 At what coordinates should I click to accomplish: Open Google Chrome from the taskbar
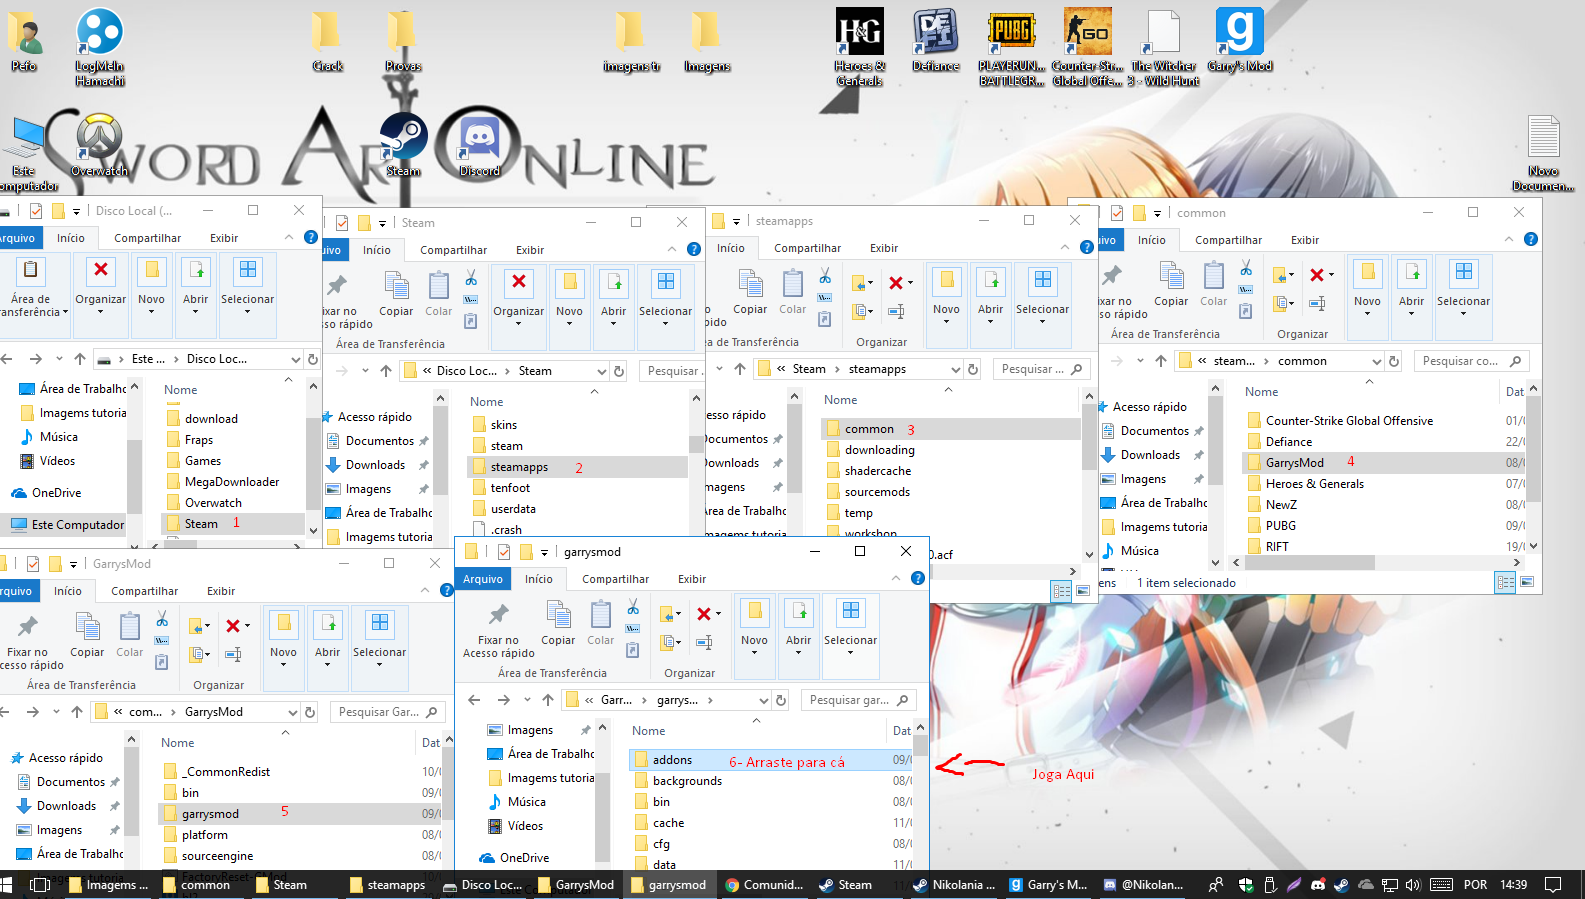pos(762,885)
